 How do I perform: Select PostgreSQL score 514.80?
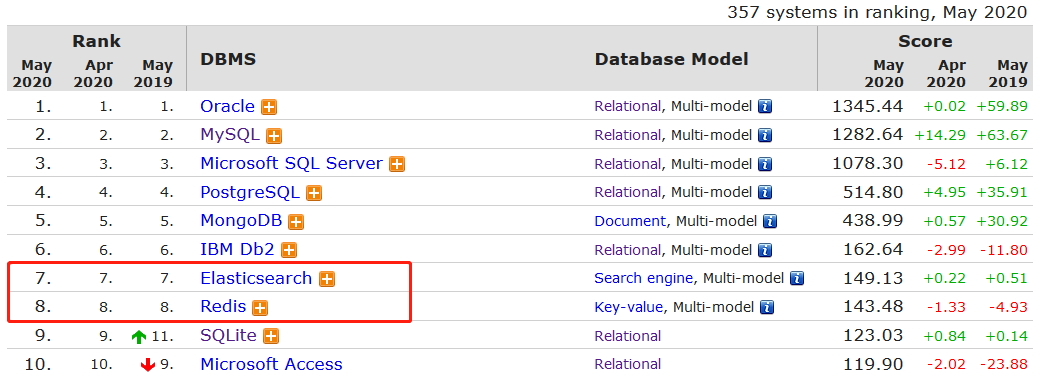(874, 192)
